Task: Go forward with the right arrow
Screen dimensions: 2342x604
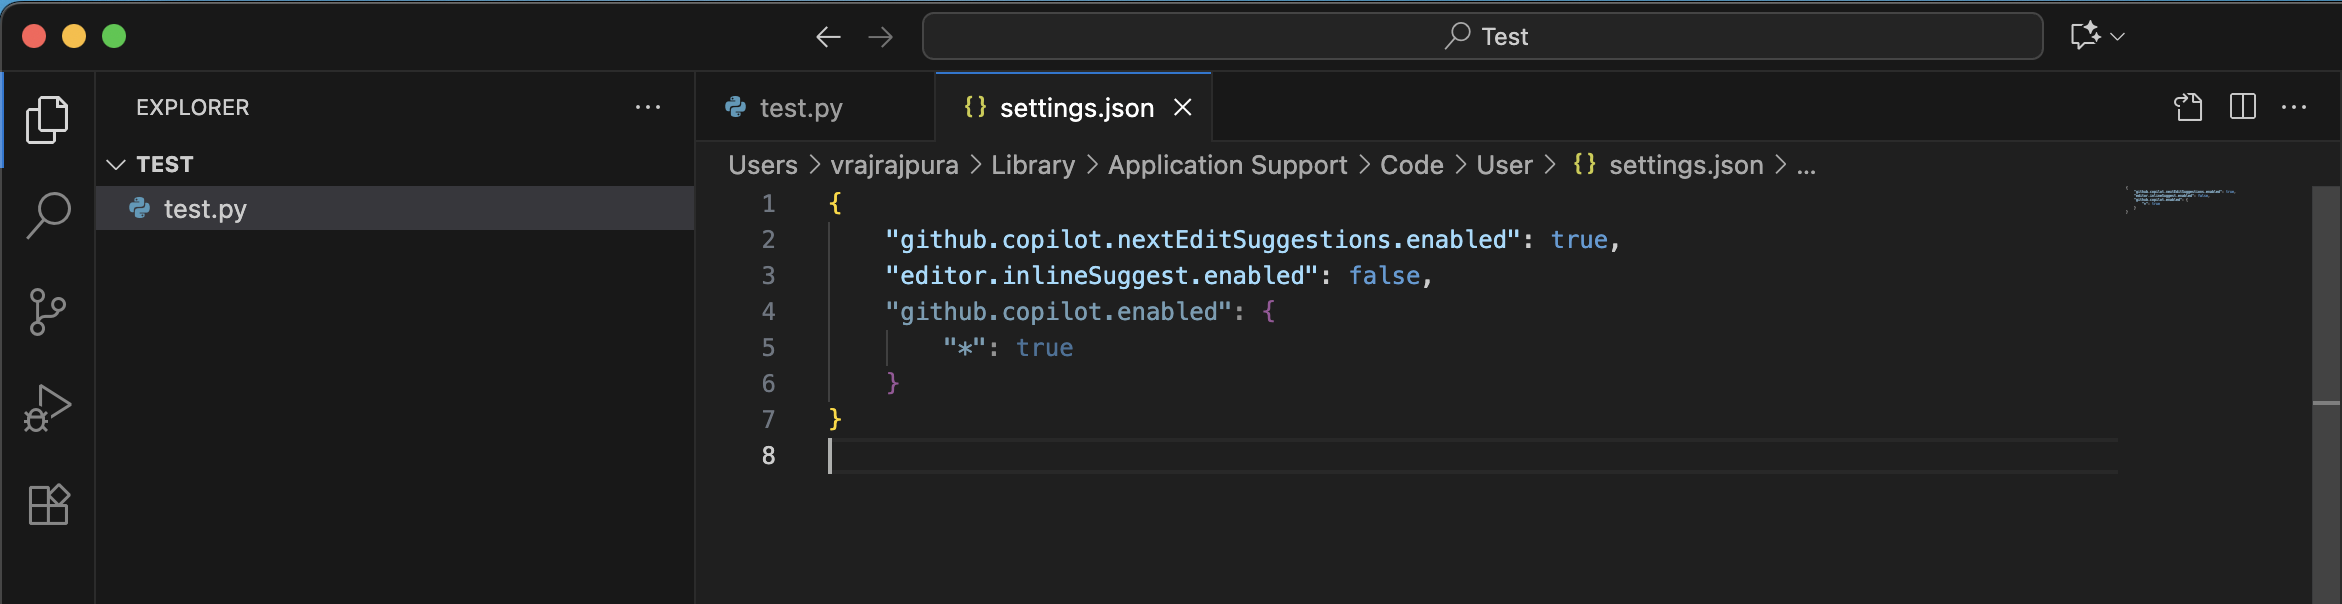Action: pyautogui.click(x=880, y=37)
